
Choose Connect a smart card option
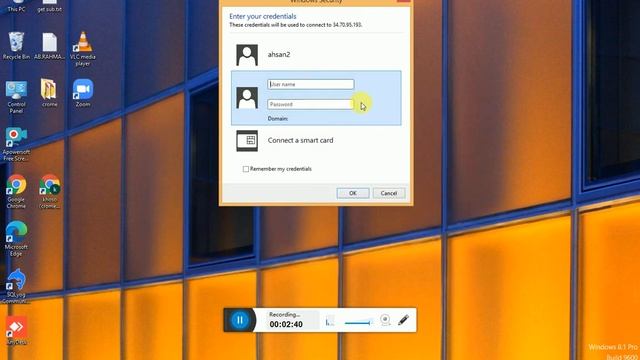point(316,140)
